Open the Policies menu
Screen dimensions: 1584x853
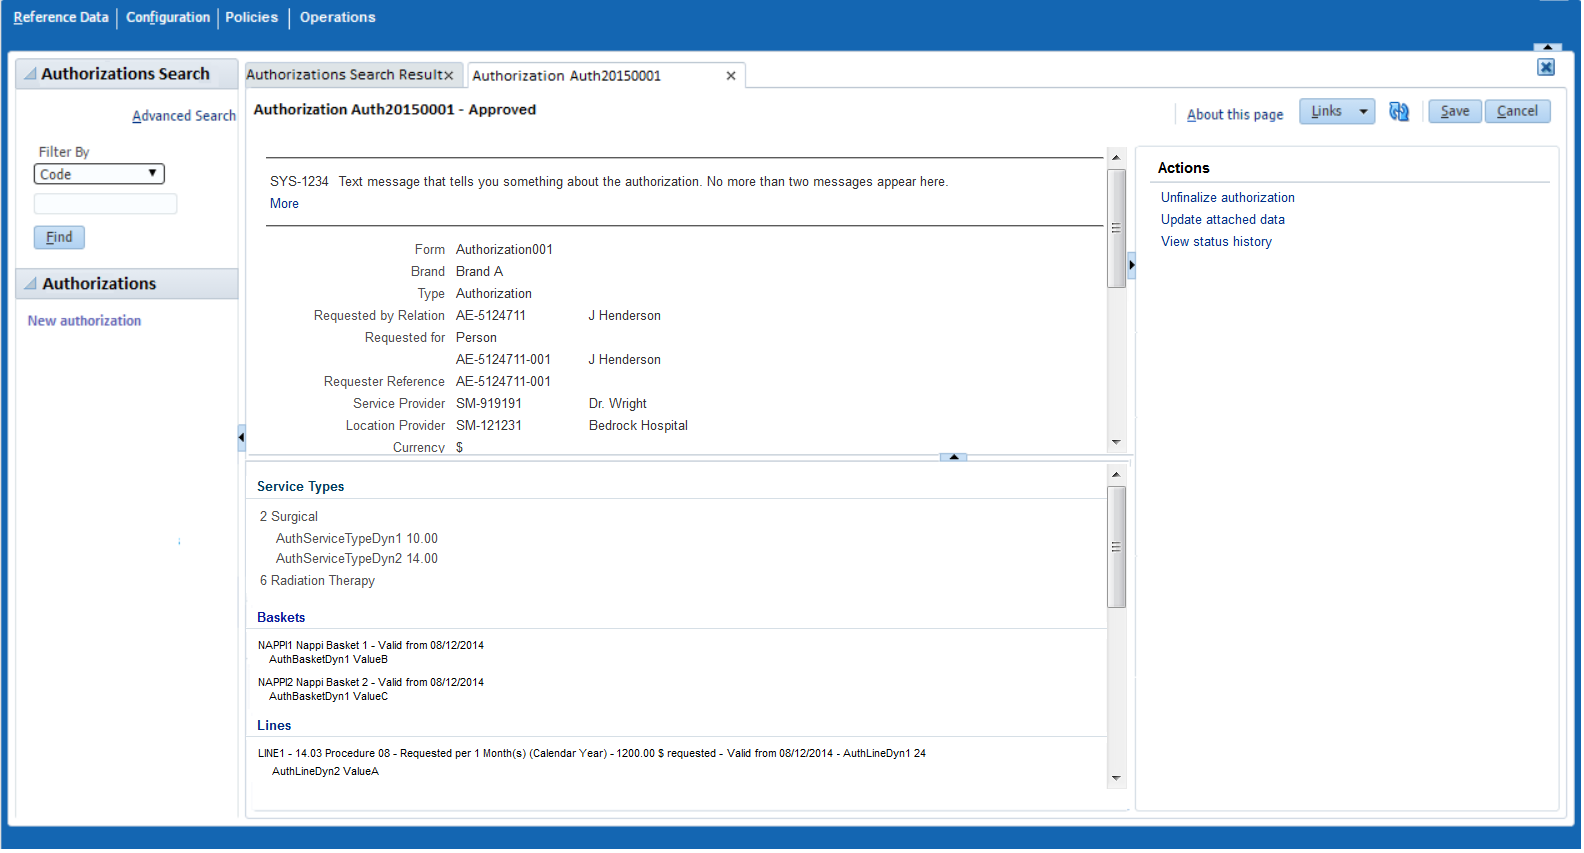tap(252, 17)
